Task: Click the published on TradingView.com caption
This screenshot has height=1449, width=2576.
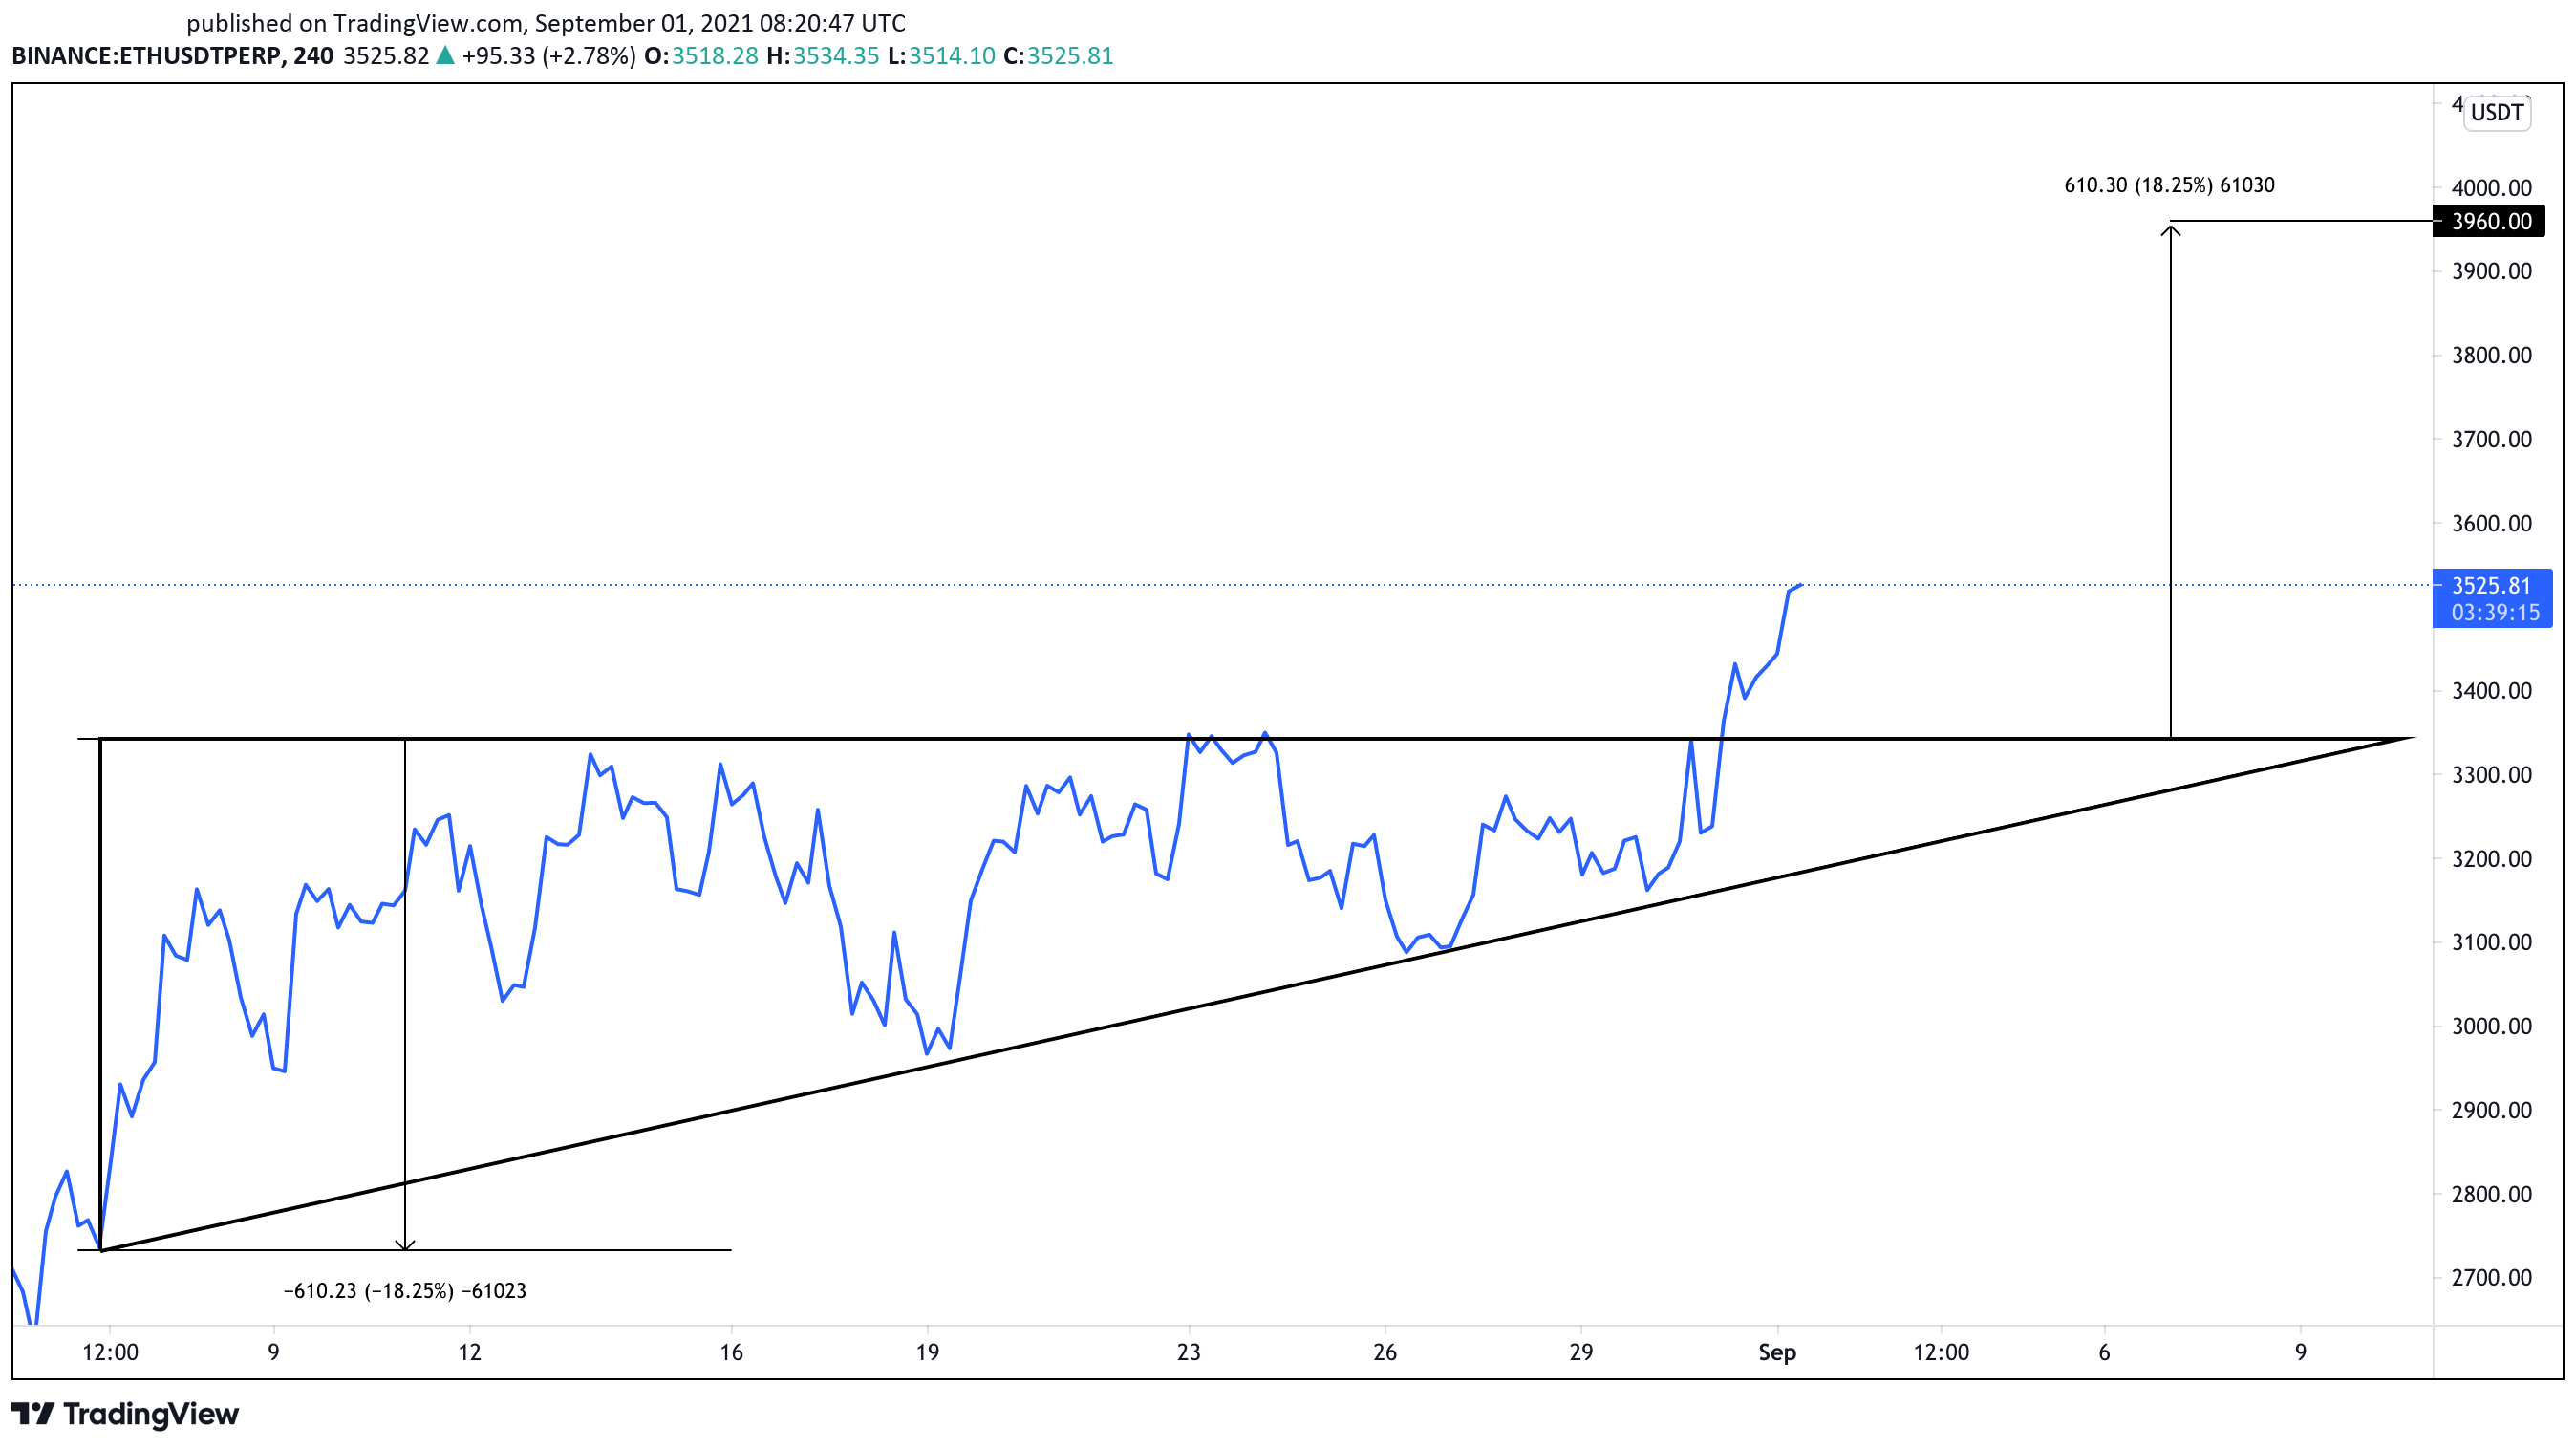Action: click(546, 23)
